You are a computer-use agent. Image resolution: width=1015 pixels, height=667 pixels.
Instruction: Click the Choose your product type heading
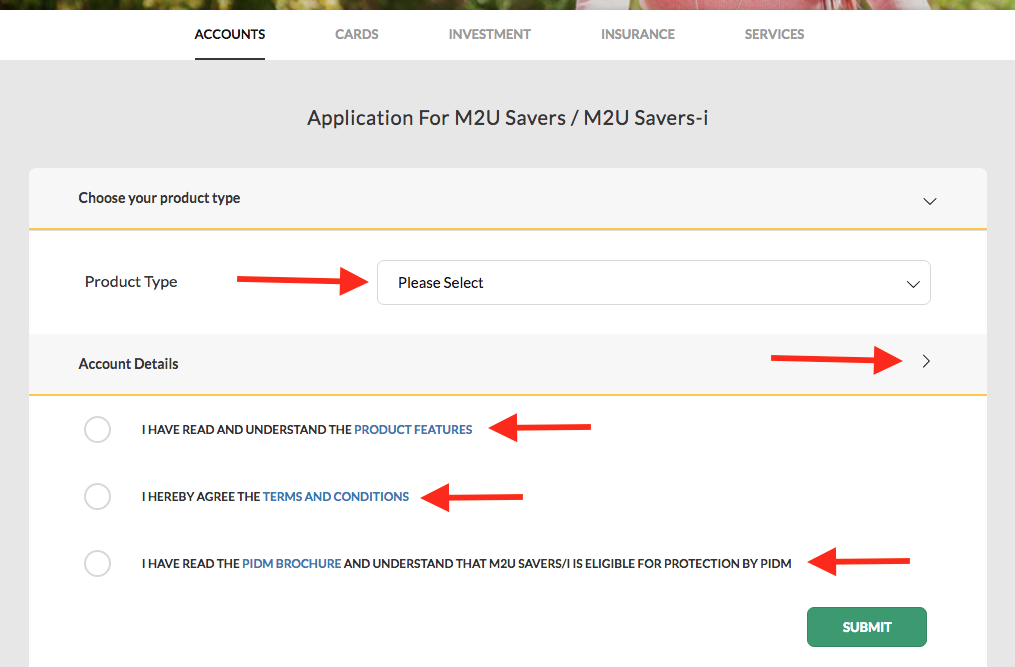(x=159, y=198)
